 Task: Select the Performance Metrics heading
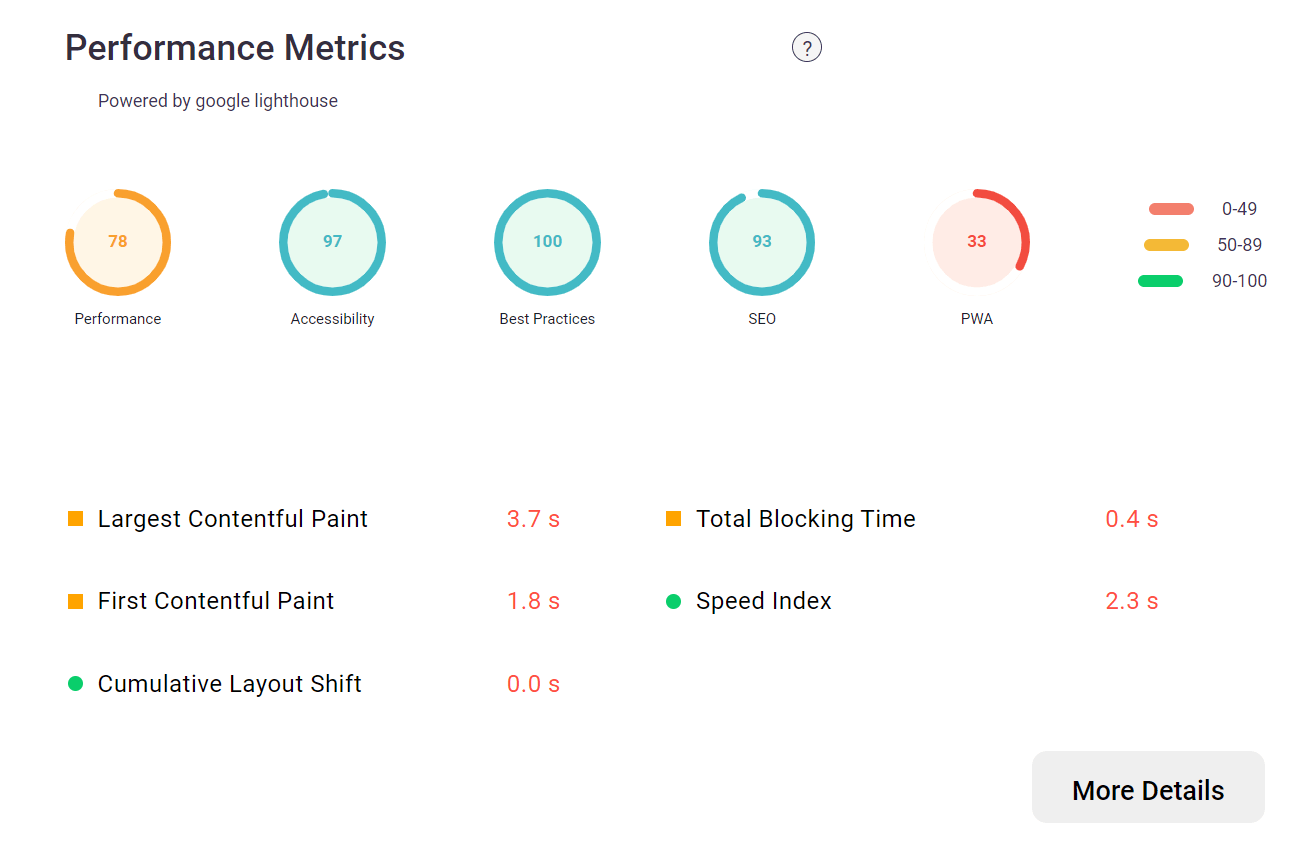pyautogui.click(x=235, y=47)
